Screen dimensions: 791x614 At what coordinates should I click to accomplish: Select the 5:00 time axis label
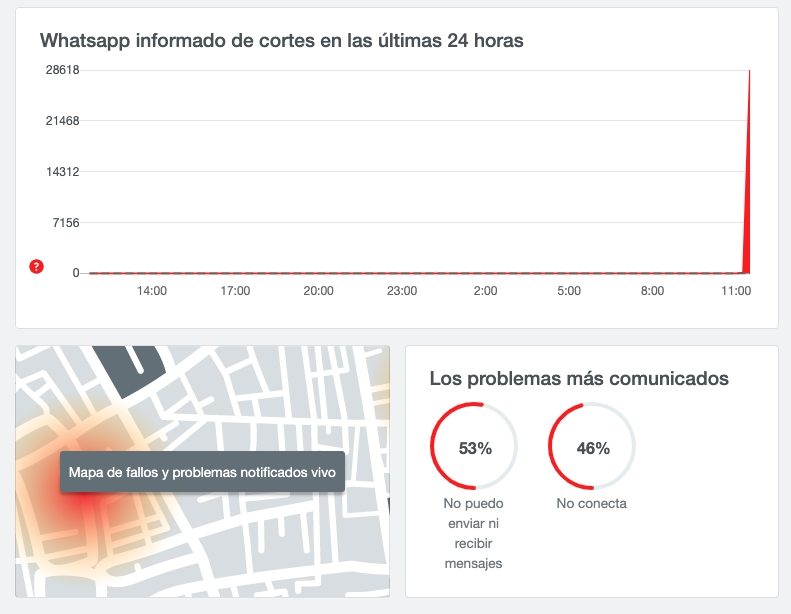click(x=569, y=291)
